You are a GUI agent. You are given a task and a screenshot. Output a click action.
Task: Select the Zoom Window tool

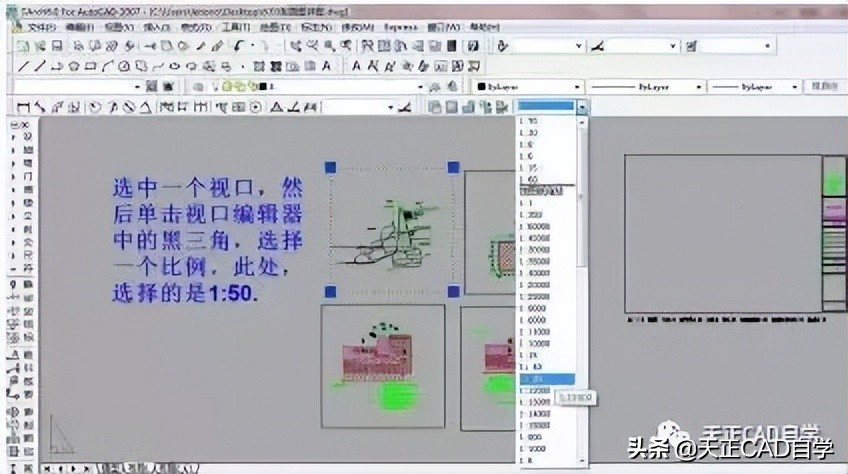click(x=329, y=47)
